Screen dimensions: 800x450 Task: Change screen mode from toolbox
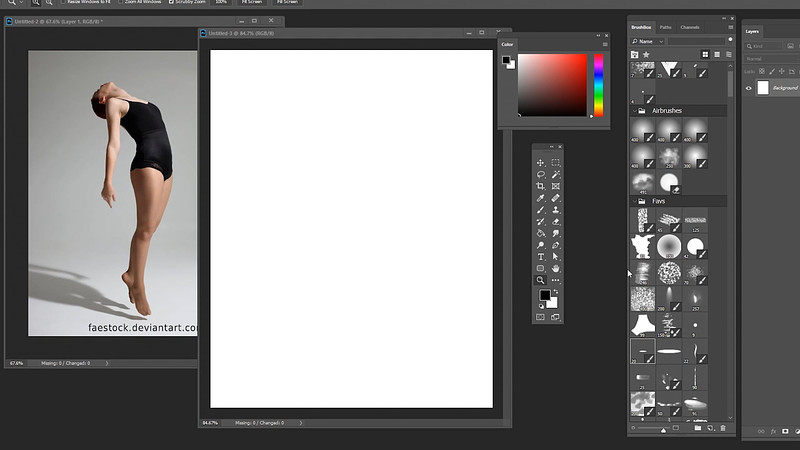[x=556, y=317]
